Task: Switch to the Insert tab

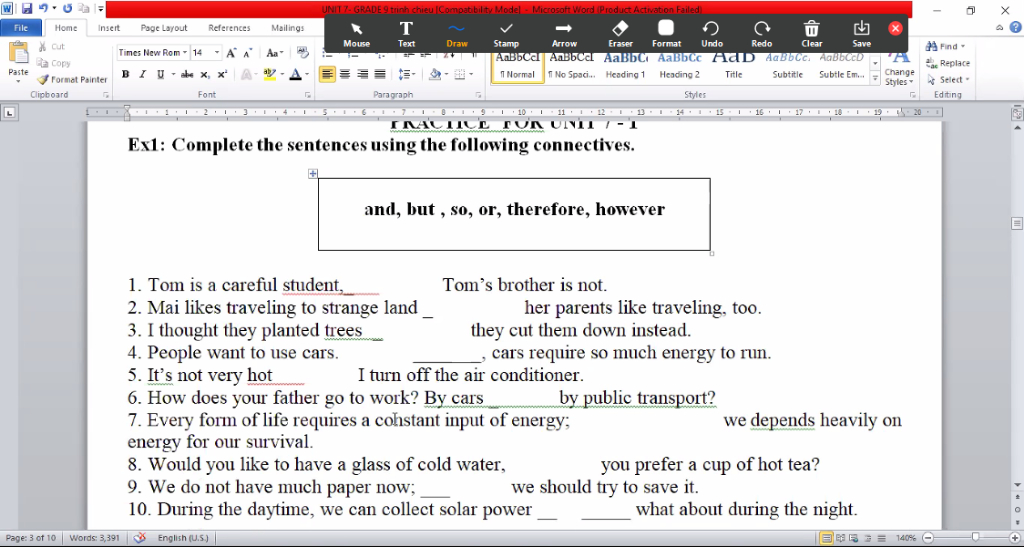Action: tap(109, 28)
